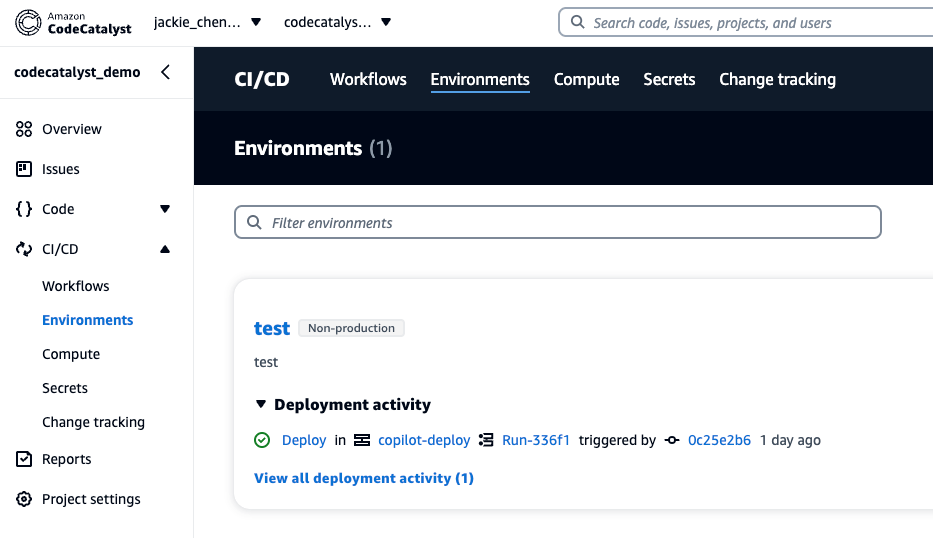
Task: Collapse the Deployment activity section
Action: pos(261,405)
